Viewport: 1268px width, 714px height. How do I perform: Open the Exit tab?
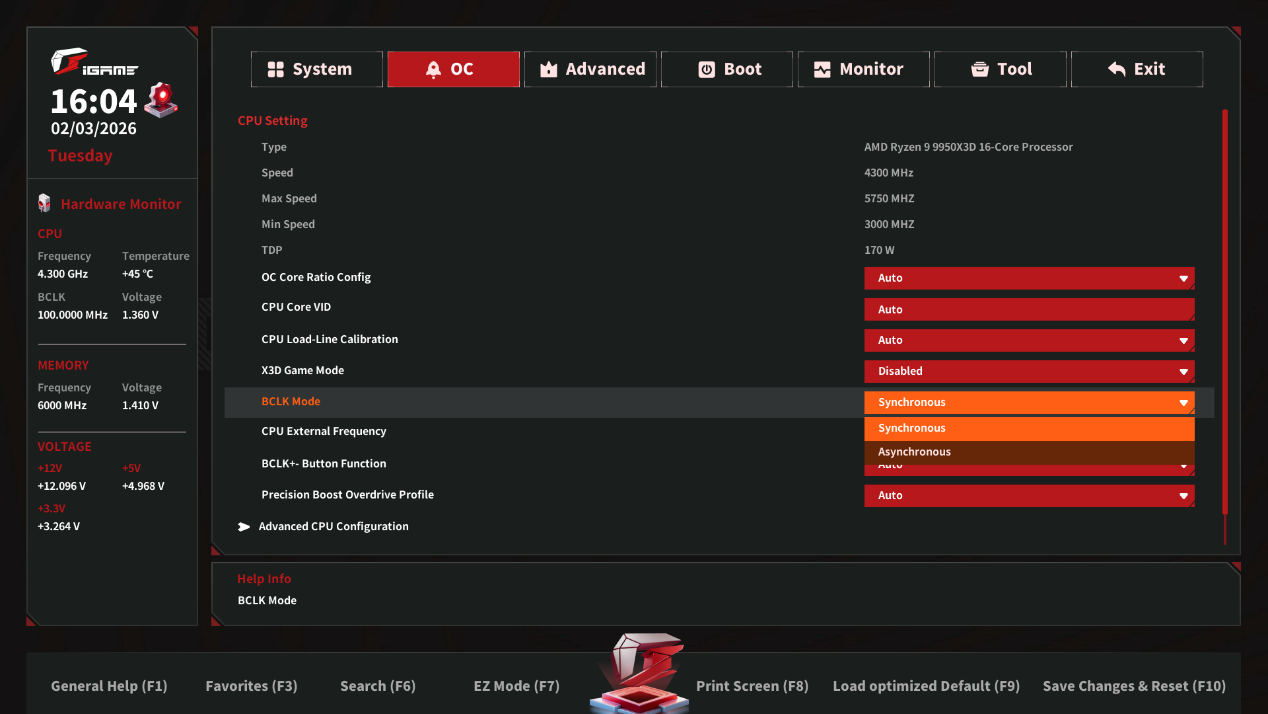tap(1137, 69)
